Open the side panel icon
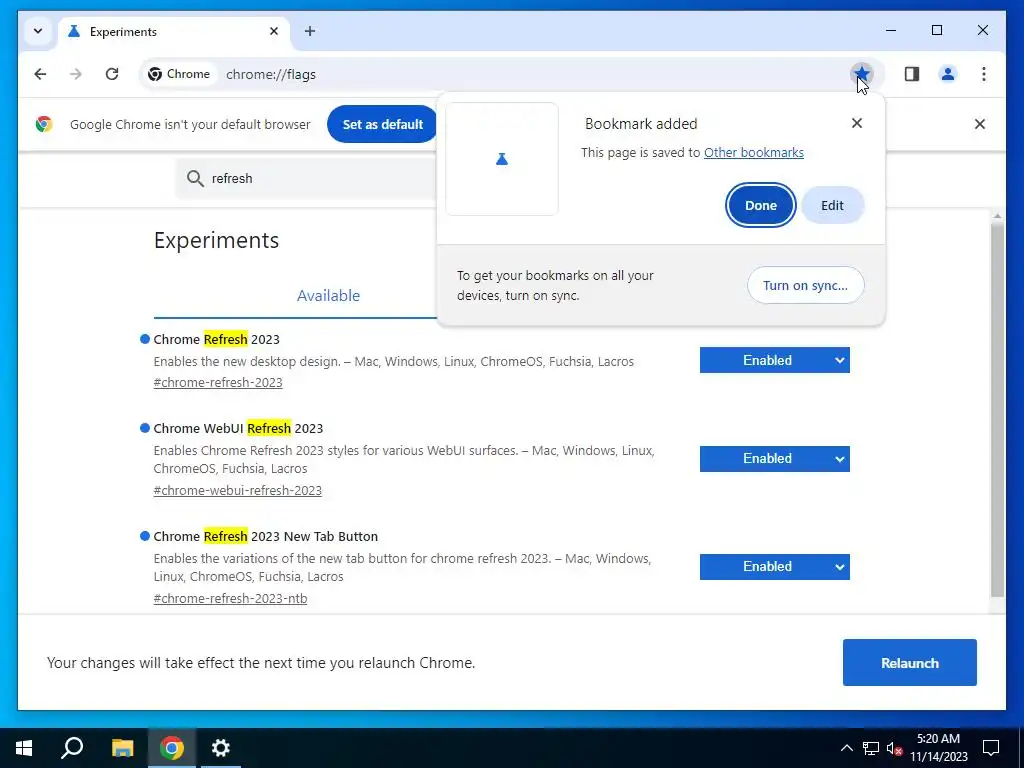The image size is (1024, 768). click(x=912, y=74)
